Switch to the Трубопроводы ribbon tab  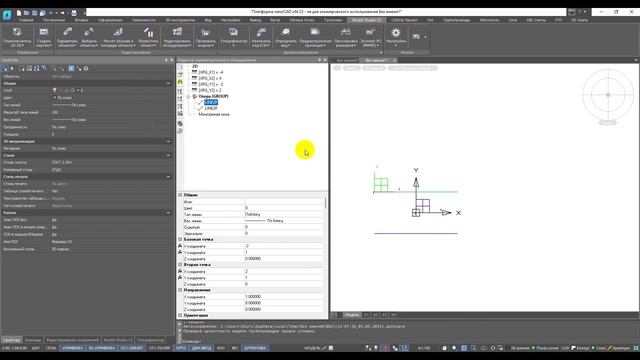[456, 20]
